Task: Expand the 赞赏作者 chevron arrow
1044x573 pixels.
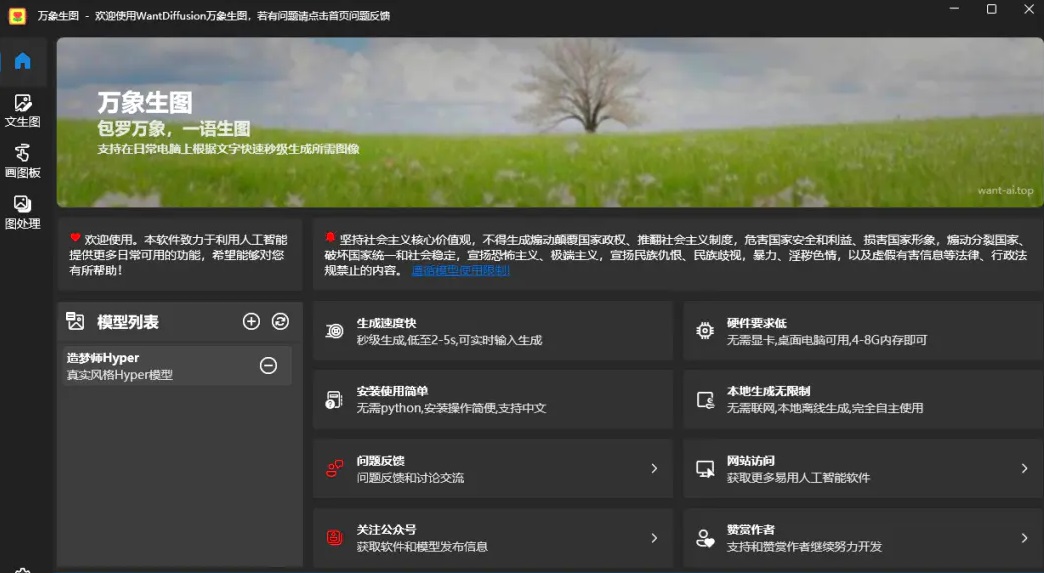Action: click(x=1024, y=538)
